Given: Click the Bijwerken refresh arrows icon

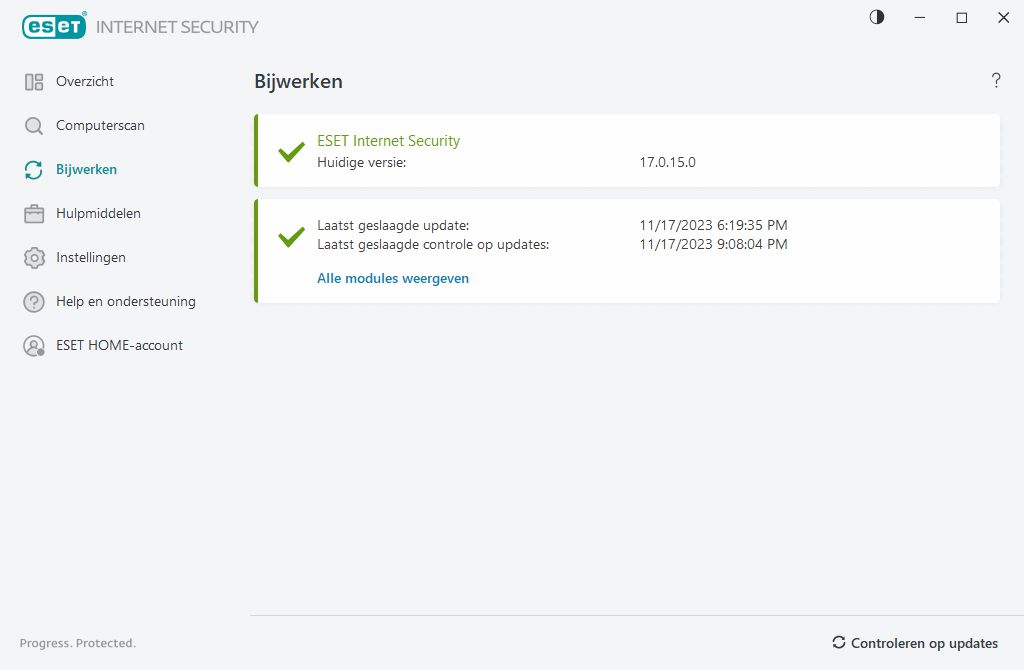Looking at the screenshot, I should coord(34,170).
